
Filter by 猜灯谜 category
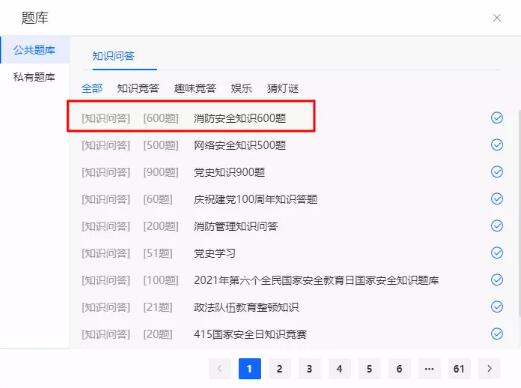pyautogui.click(x=283, y=88)
